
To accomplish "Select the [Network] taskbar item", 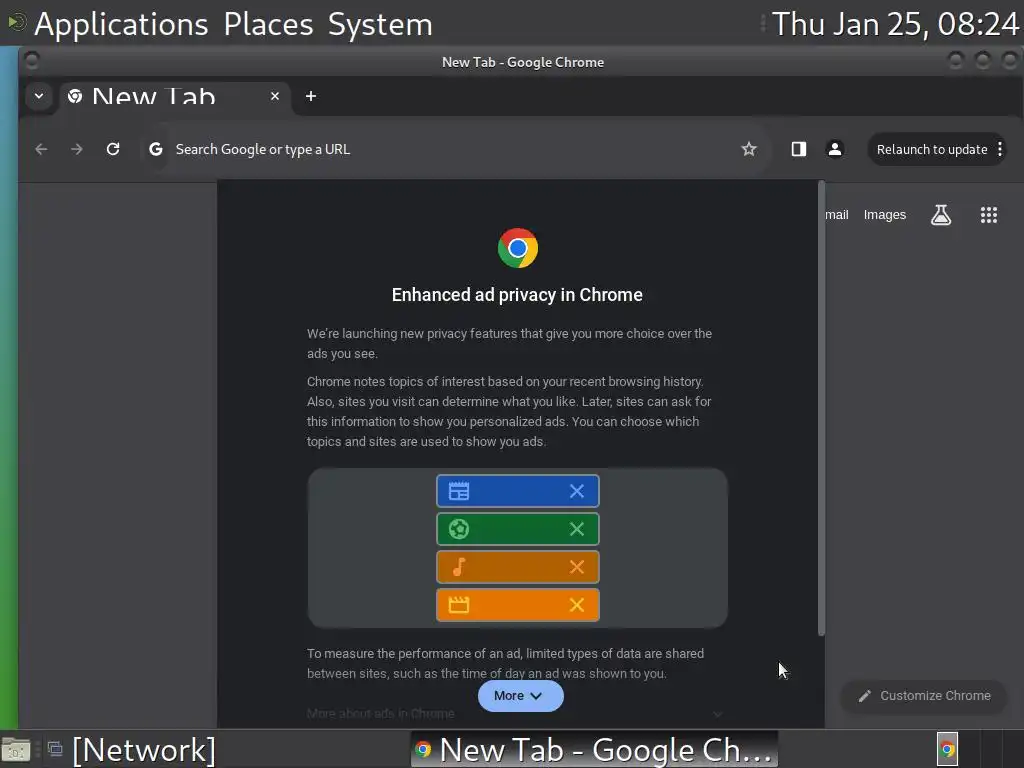I will click(x=144, y=750).
